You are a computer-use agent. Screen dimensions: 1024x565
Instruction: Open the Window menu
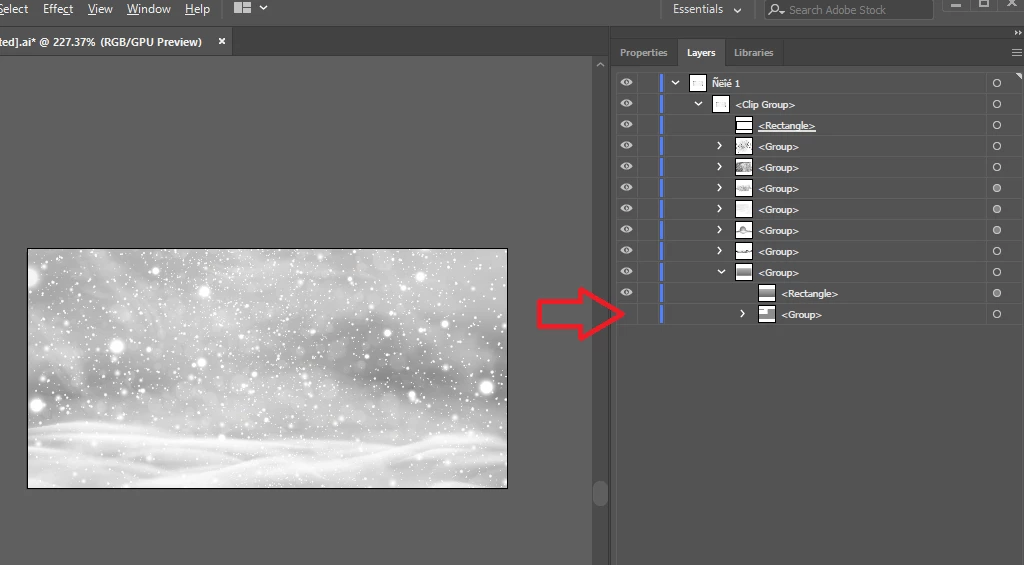pos(148,9)
